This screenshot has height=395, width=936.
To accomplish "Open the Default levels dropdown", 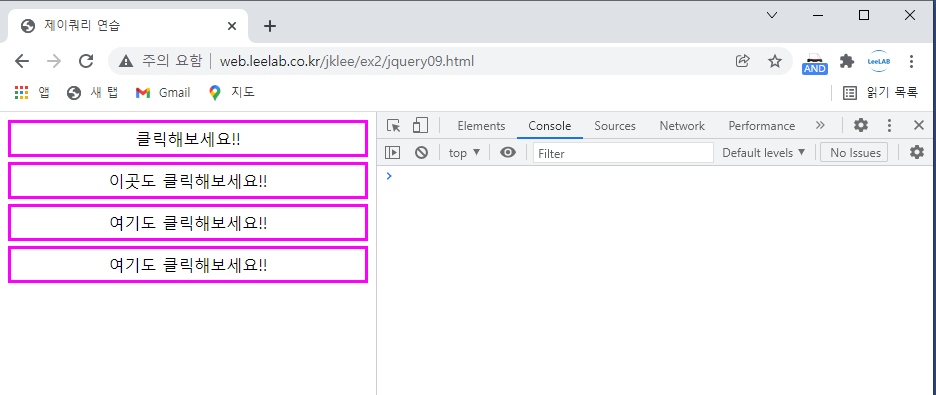I will tap(763, 153).
